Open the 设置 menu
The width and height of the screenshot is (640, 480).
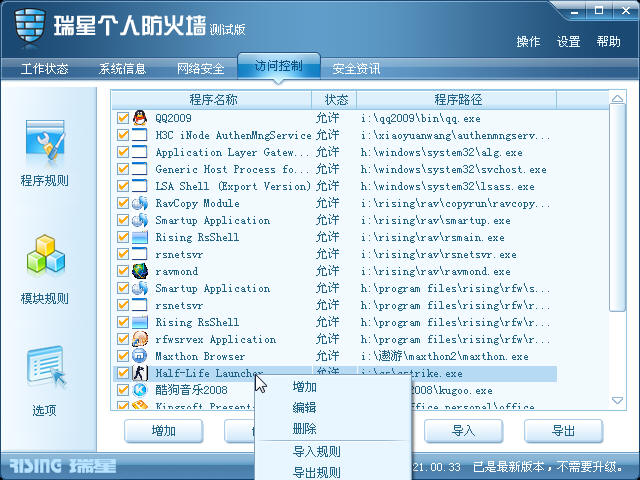click(x=569, y=42)
